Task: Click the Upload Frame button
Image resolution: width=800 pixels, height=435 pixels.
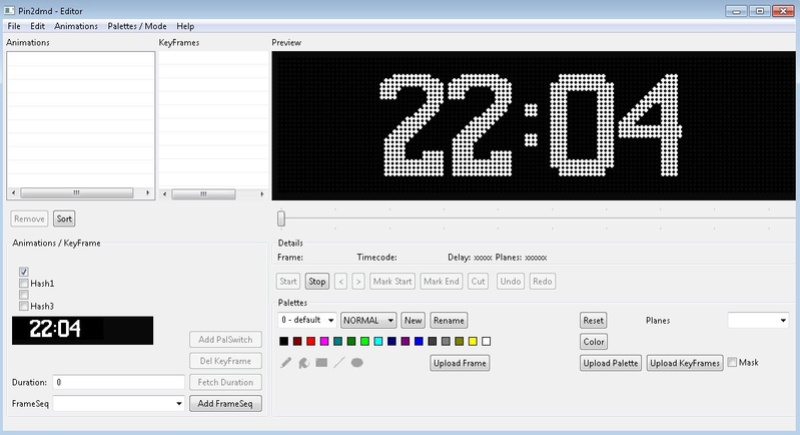Action: tap(460, 363)
